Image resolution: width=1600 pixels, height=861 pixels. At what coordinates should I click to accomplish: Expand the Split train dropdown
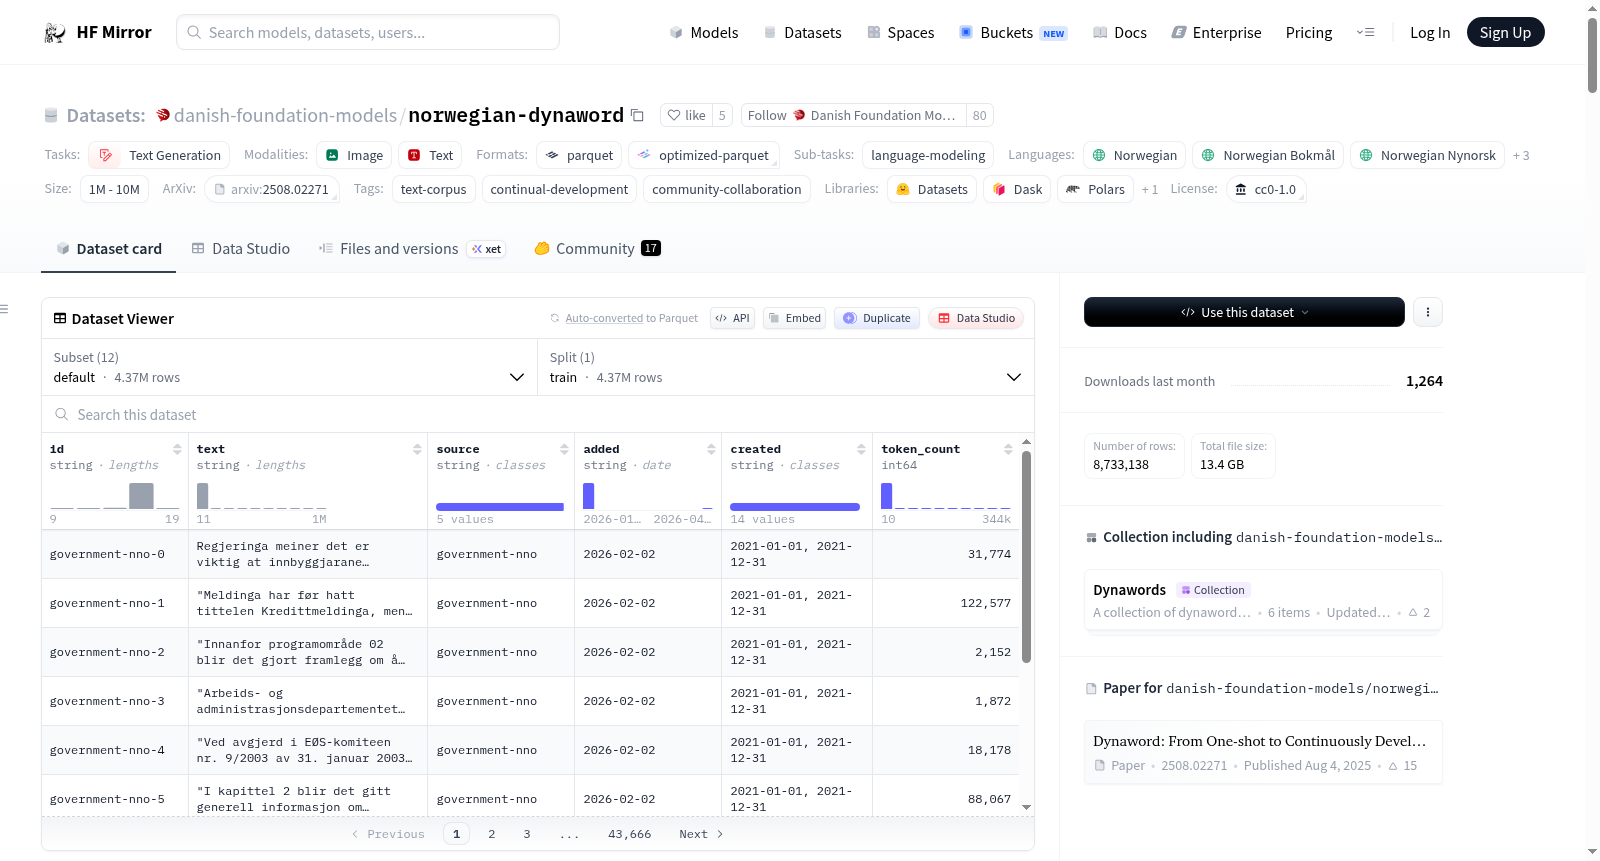click(x=786, y=367)
